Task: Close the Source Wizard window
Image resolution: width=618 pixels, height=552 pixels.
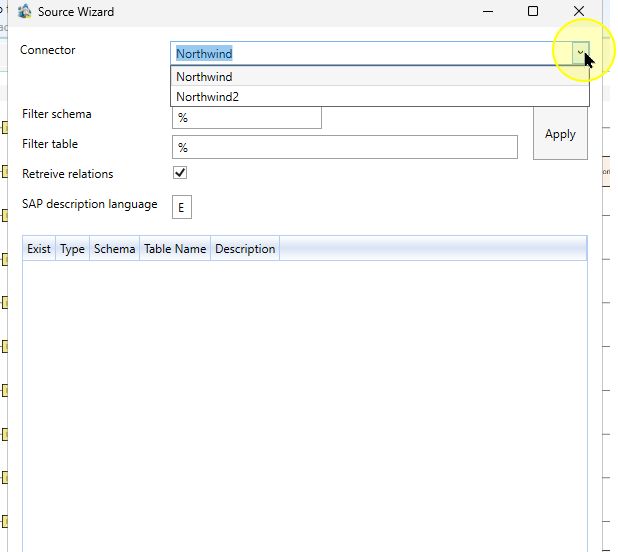Action: tap(579, 11)
